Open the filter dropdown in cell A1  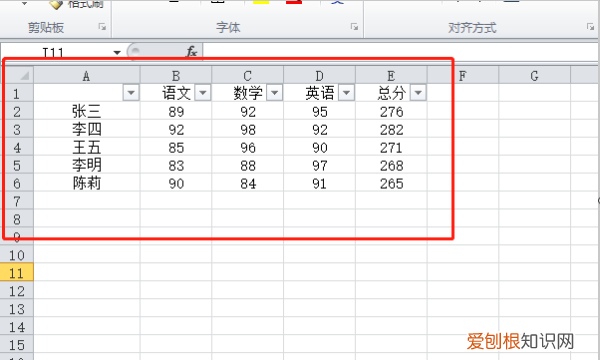point(131,93)
